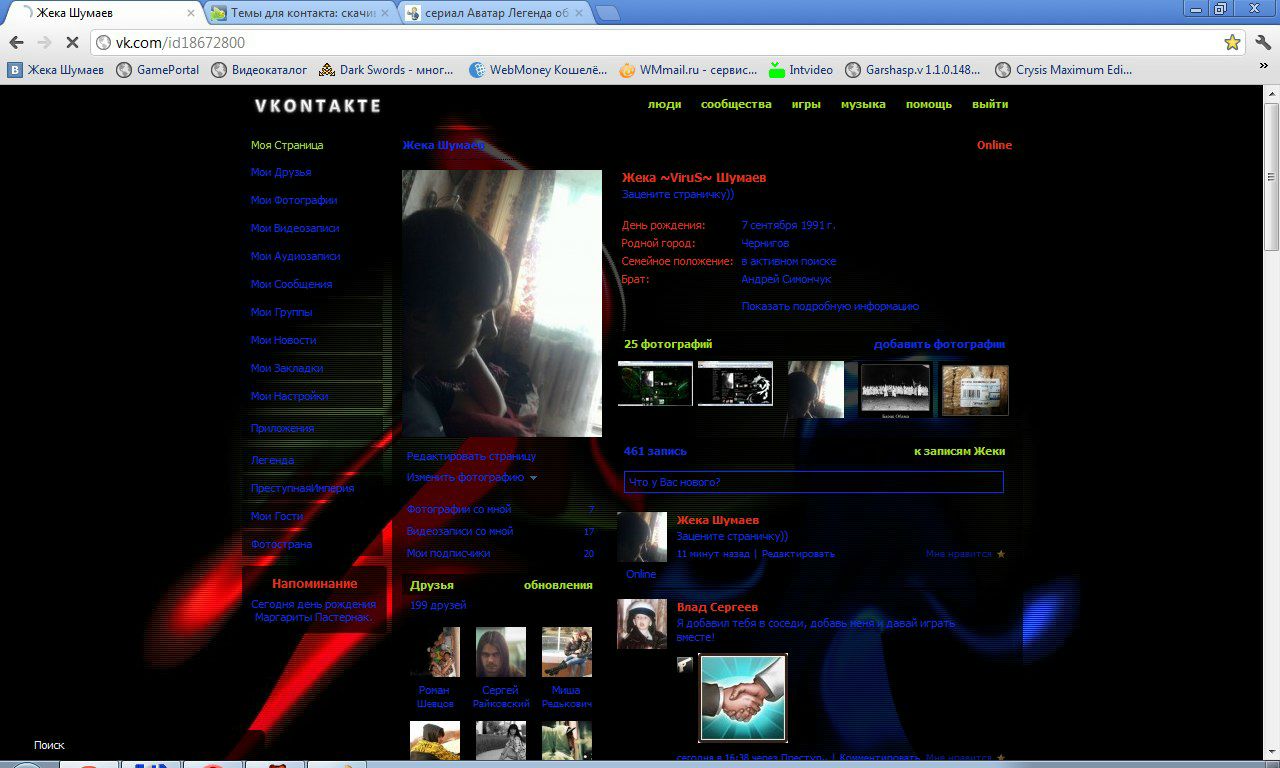This screenshot has height=768, width=1280.
Task: Click the small gun icon in Влад Сергеев's post
Action: pyautogui.click(x=685, y=664)
